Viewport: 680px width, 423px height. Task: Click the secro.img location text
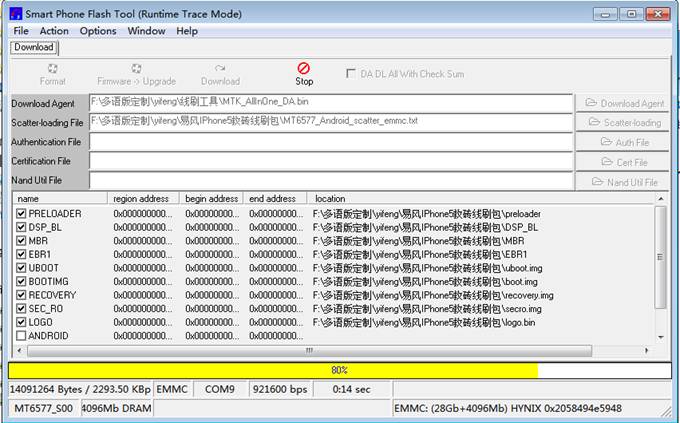click(427, 309)
